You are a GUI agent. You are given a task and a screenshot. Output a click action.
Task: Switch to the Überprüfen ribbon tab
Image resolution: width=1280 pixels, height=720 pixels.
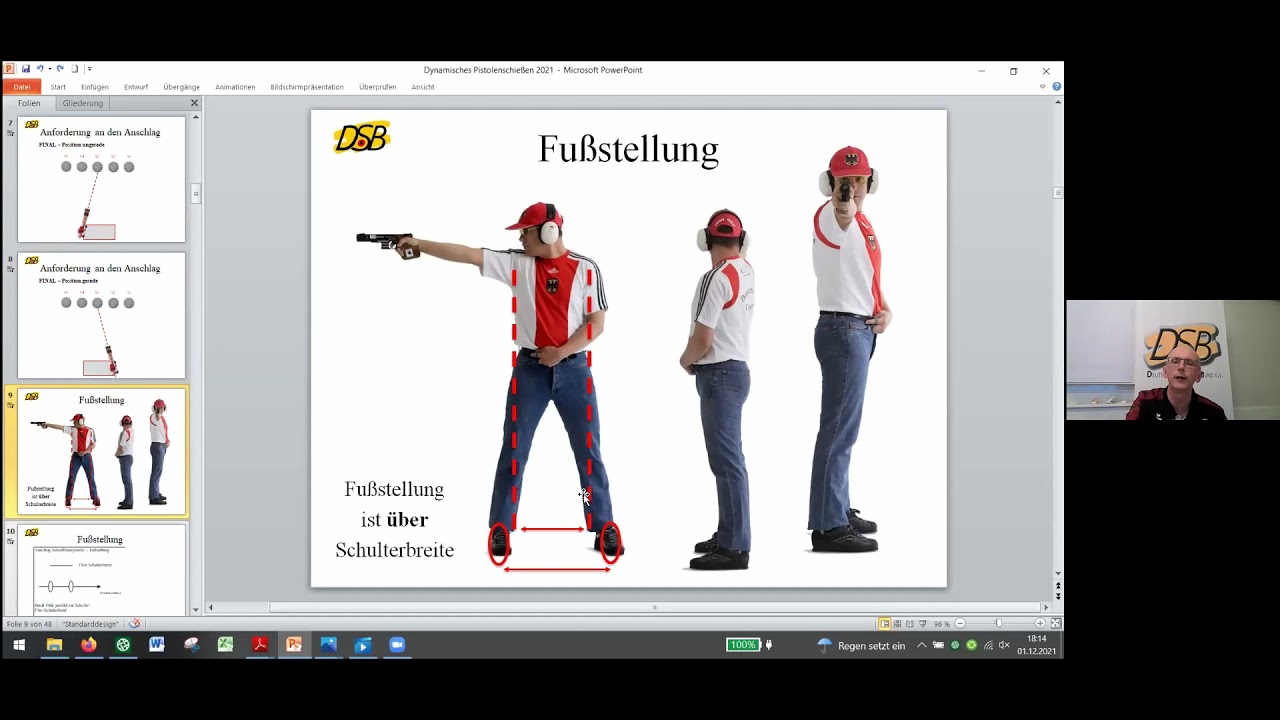click(x=378, y=87)
